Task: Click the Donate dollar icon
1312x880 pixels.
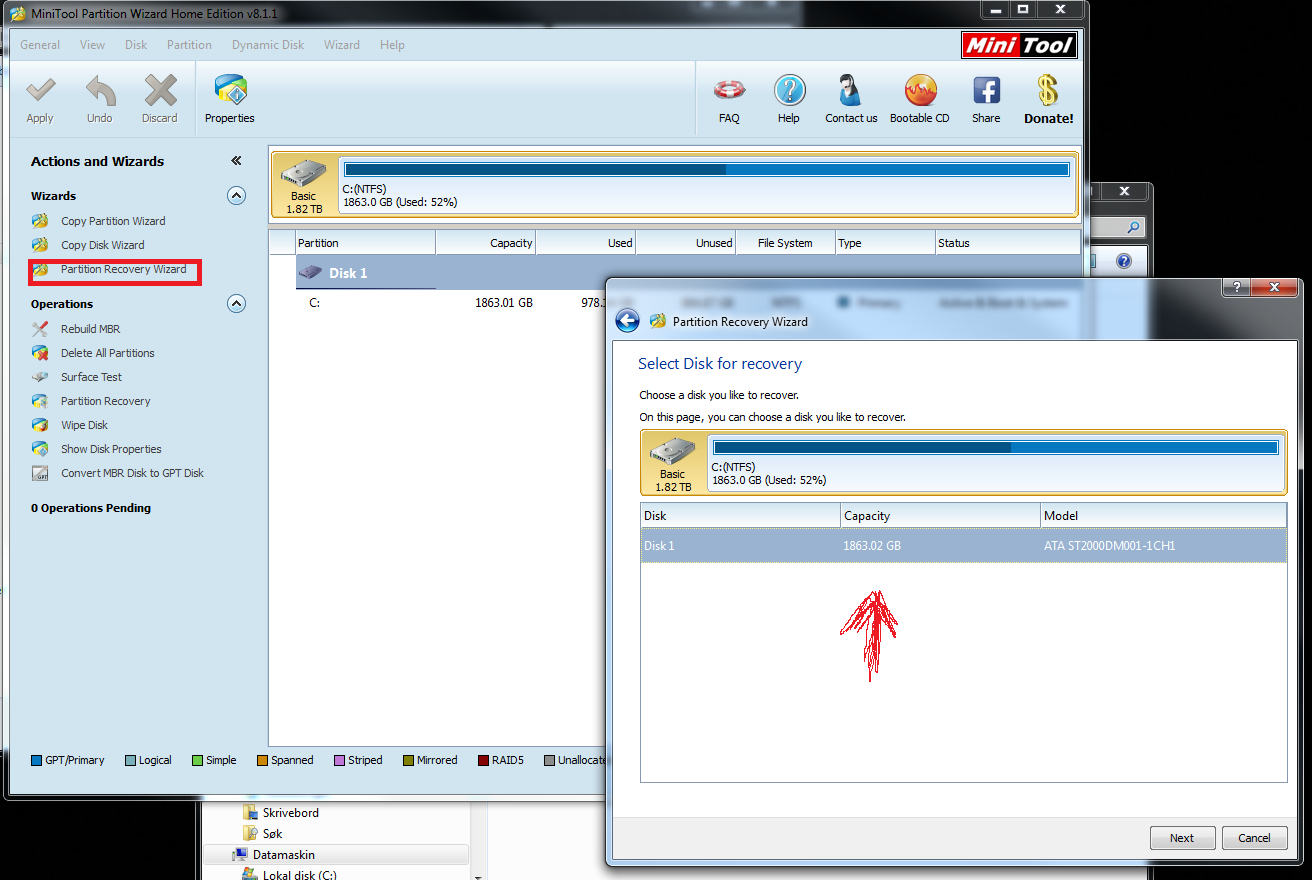Action: (x=1048, y=91)
